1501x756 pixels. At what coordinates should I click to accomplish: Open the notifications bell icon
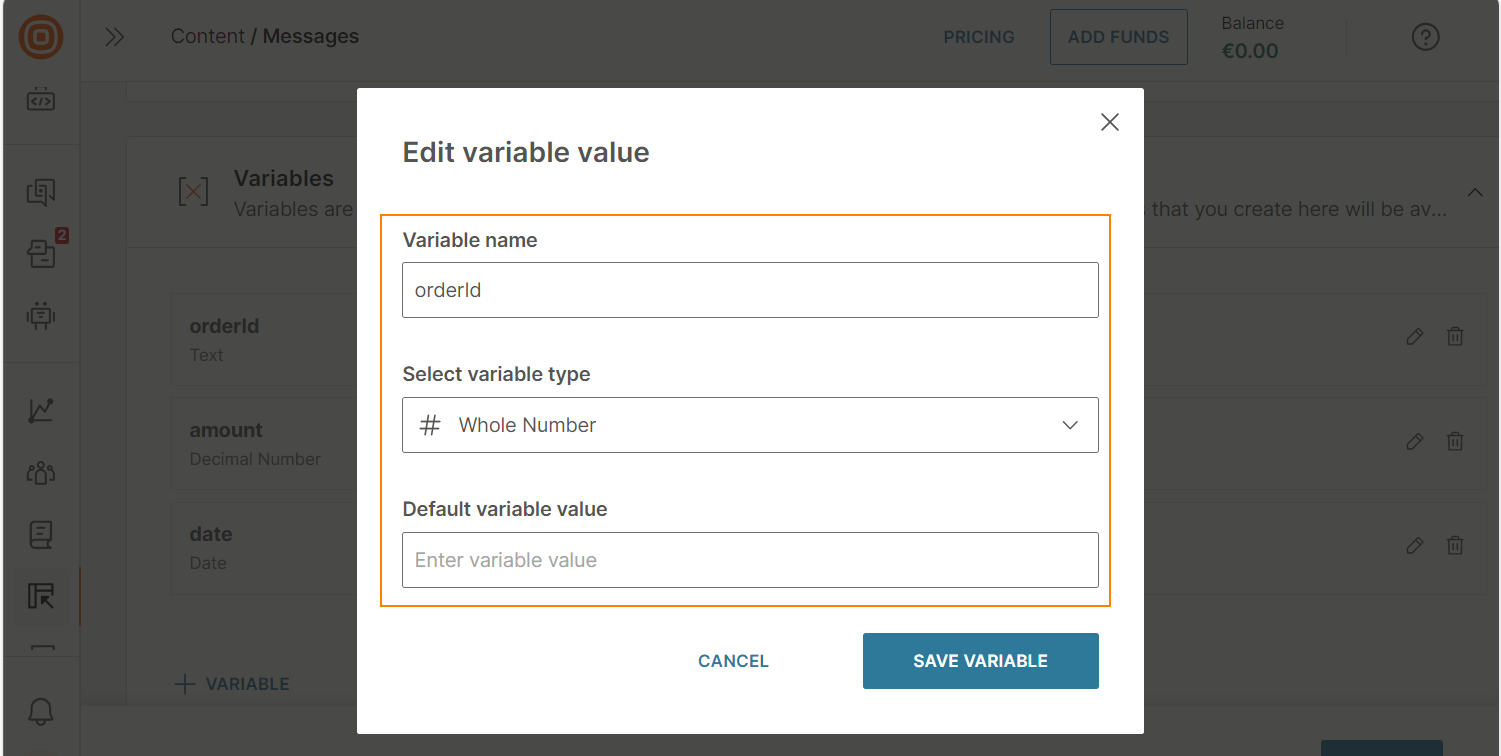[40, 710]
